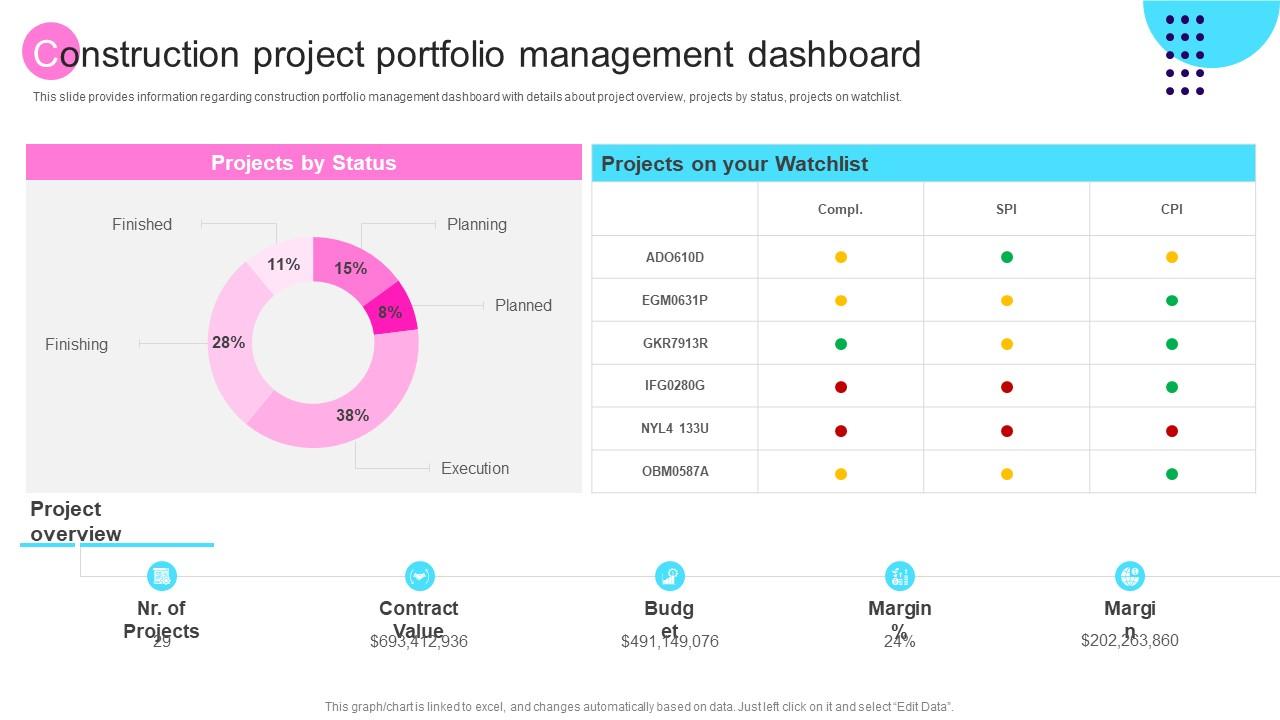Click the Margin % icon
Image resolution: width=1280 pixels, height=720 pixels.
[x=900, y=576]
